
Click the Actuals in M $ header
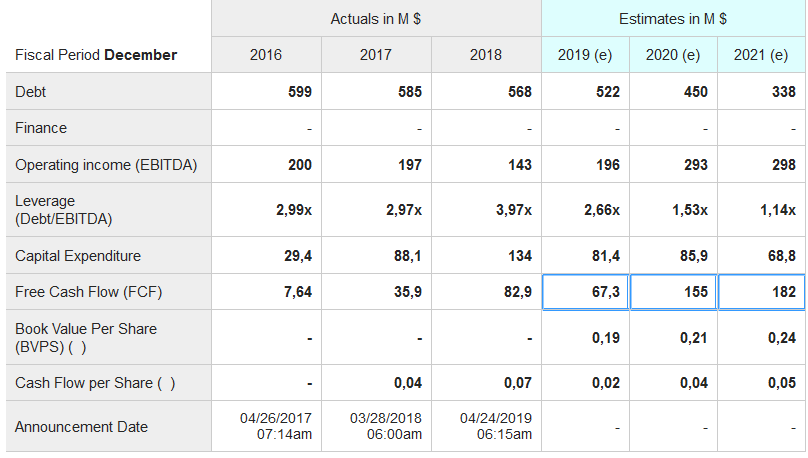(x=375, y=19)
